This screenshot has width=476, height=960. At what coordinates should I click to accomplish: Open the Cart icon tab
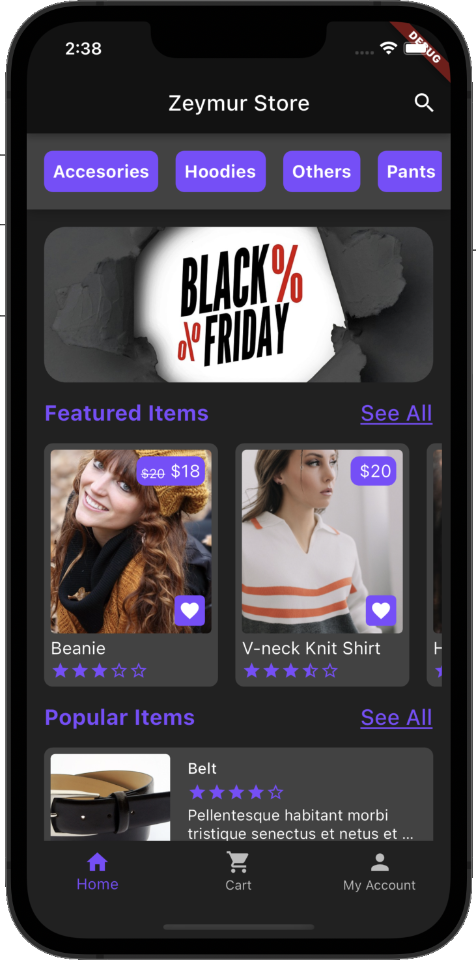pos(238,863)
